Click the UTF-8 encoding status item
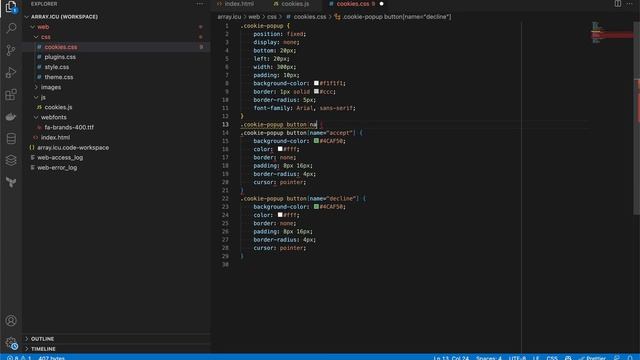This screenshot has height=360, width=640. 517,358
